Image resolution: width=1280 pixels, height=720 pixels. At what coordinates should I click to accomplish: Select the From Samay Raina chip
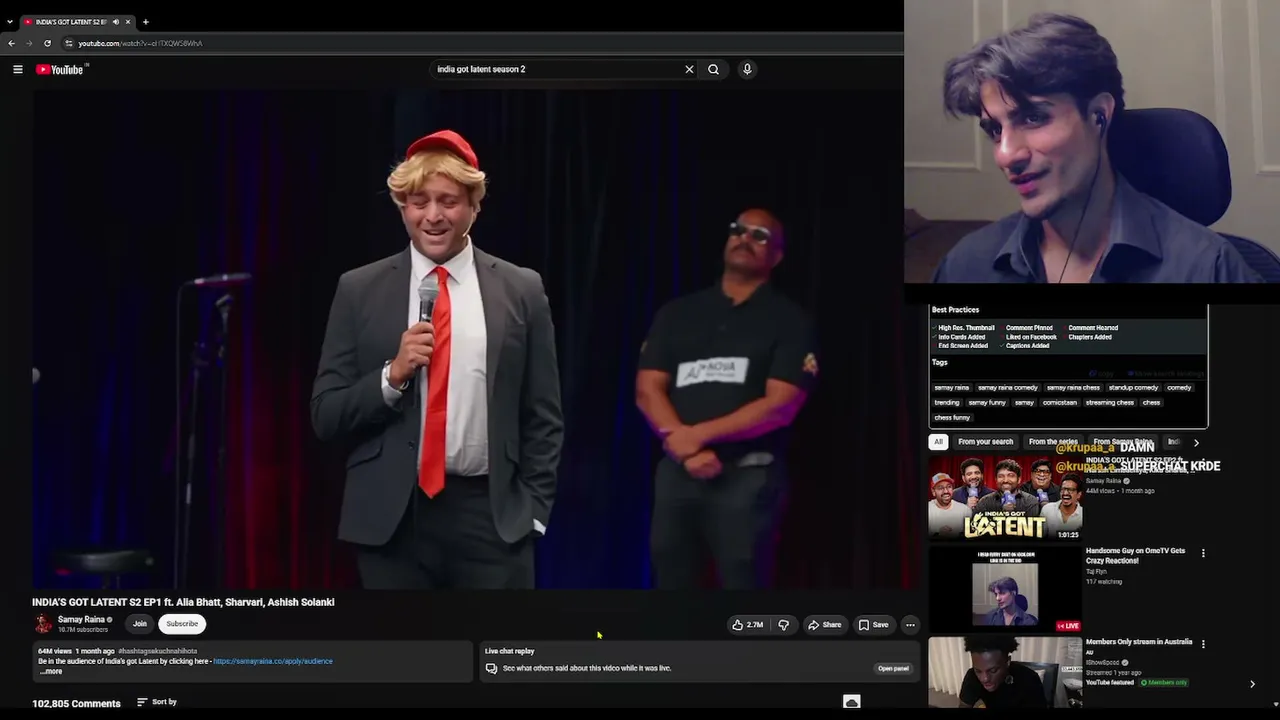click(1123, 442)
